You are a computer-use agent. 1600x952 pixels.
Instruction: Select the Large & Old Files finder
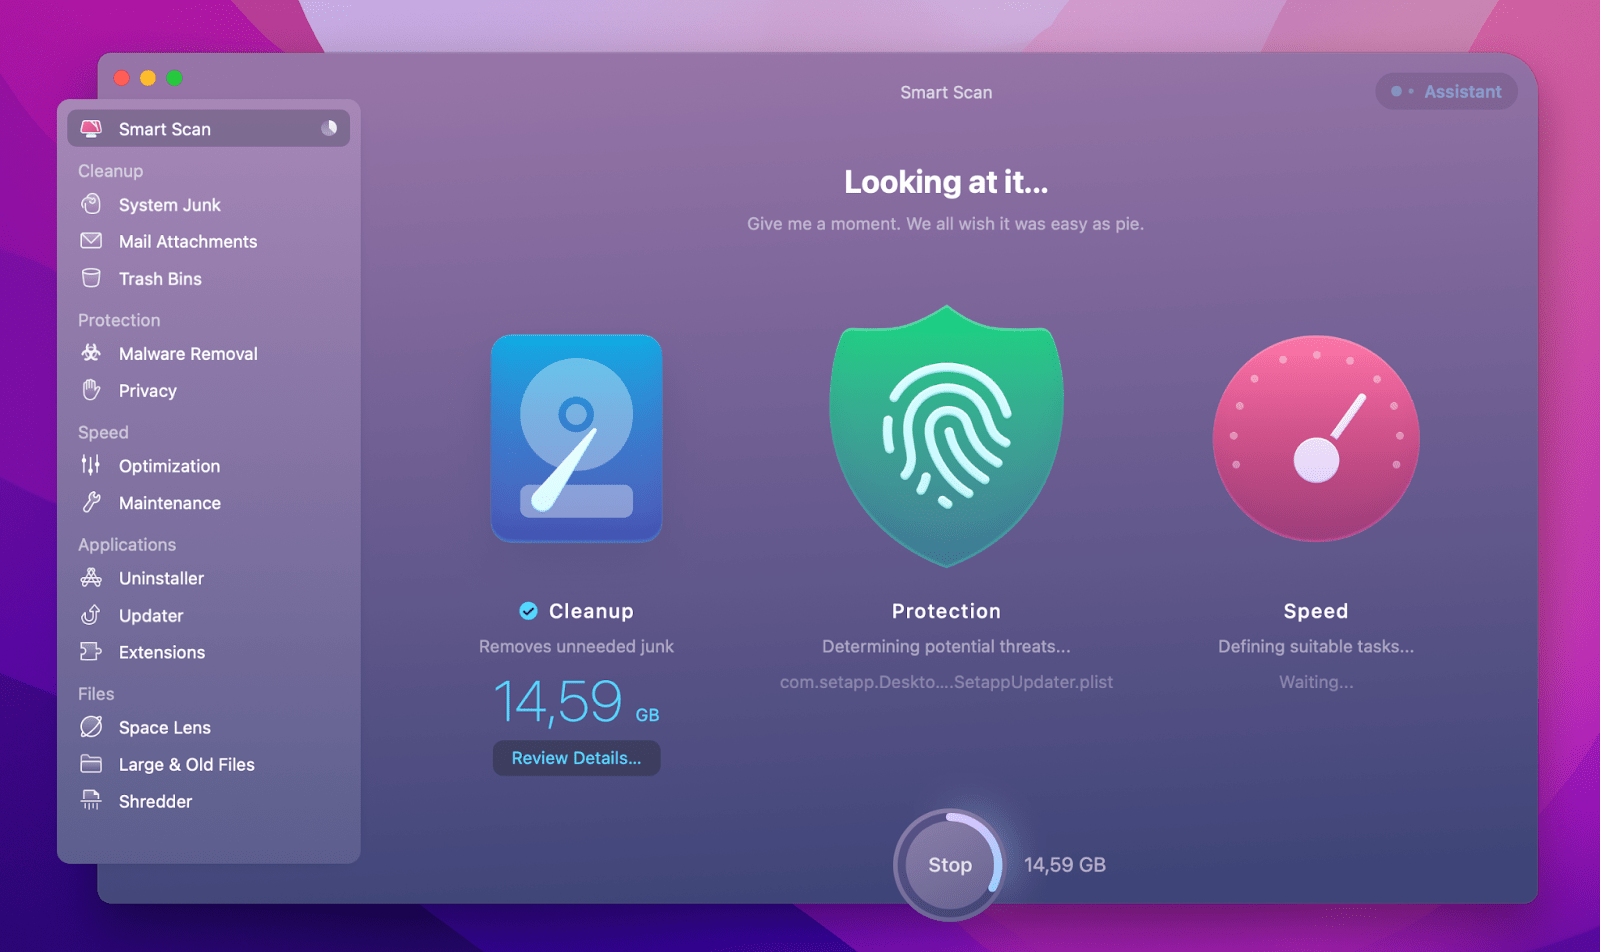pos(186,764)
